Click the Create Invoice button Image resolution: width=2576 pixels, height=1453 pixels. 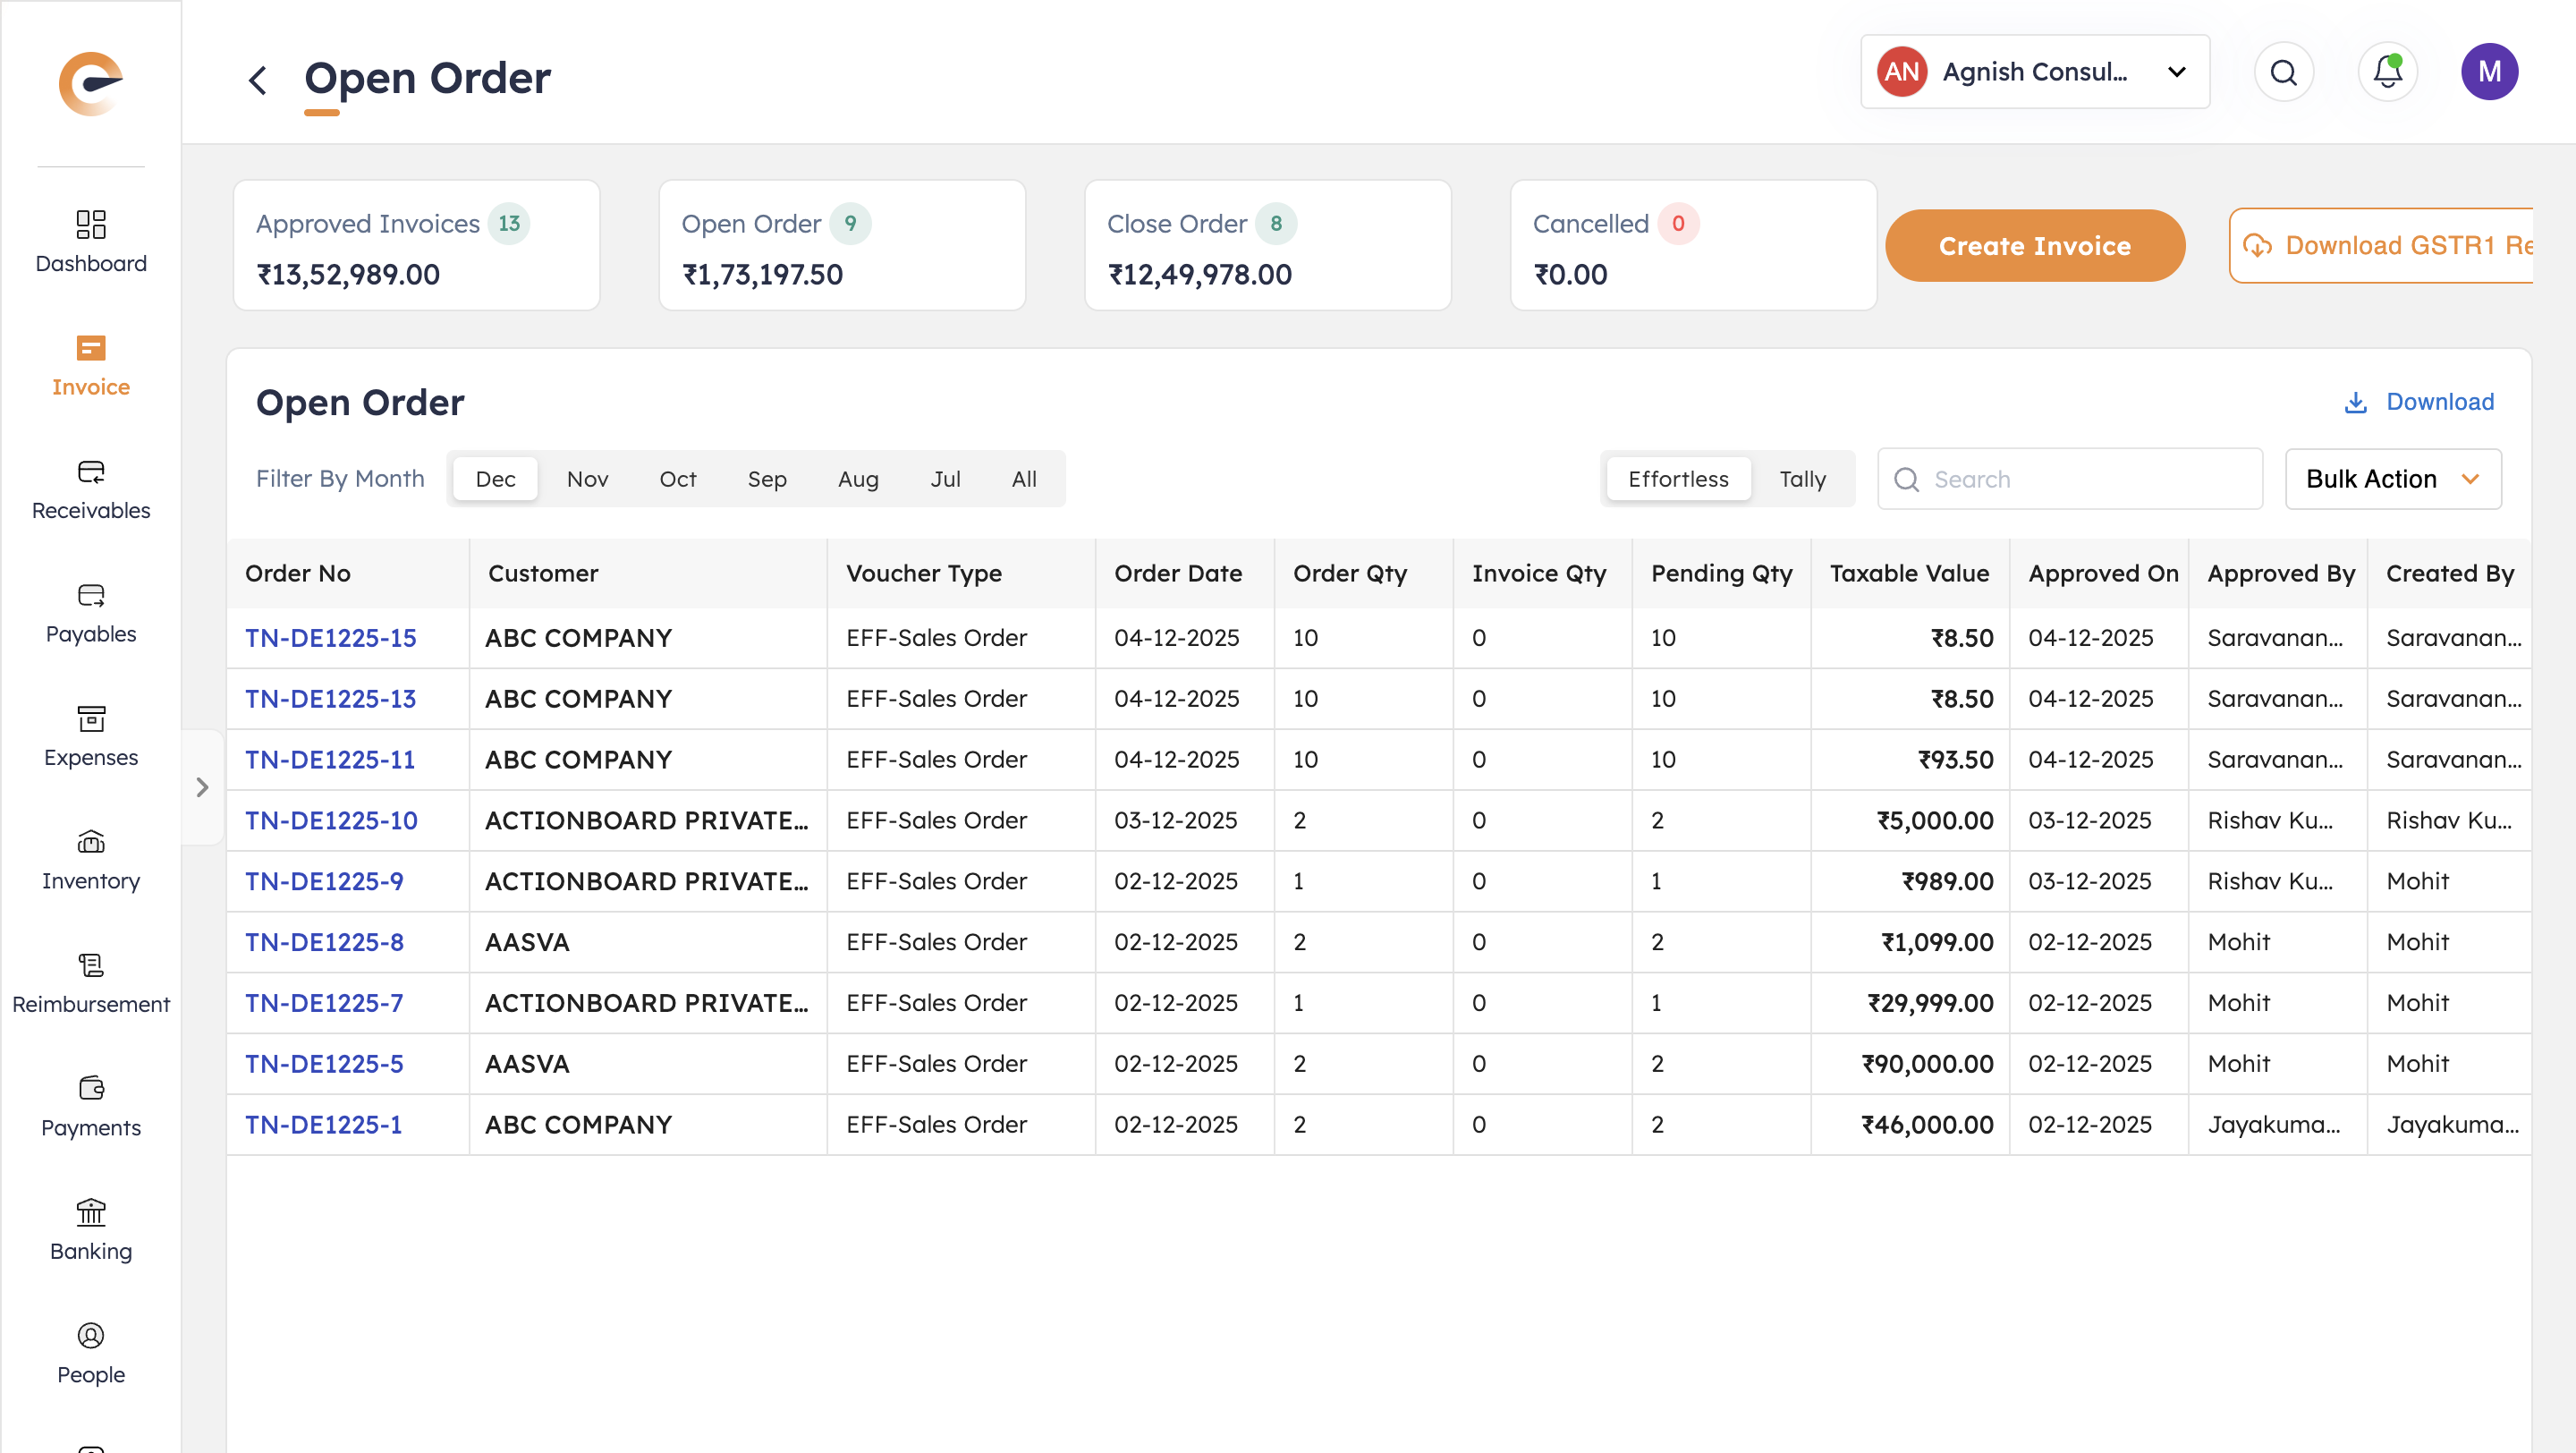coord(2034,245)
